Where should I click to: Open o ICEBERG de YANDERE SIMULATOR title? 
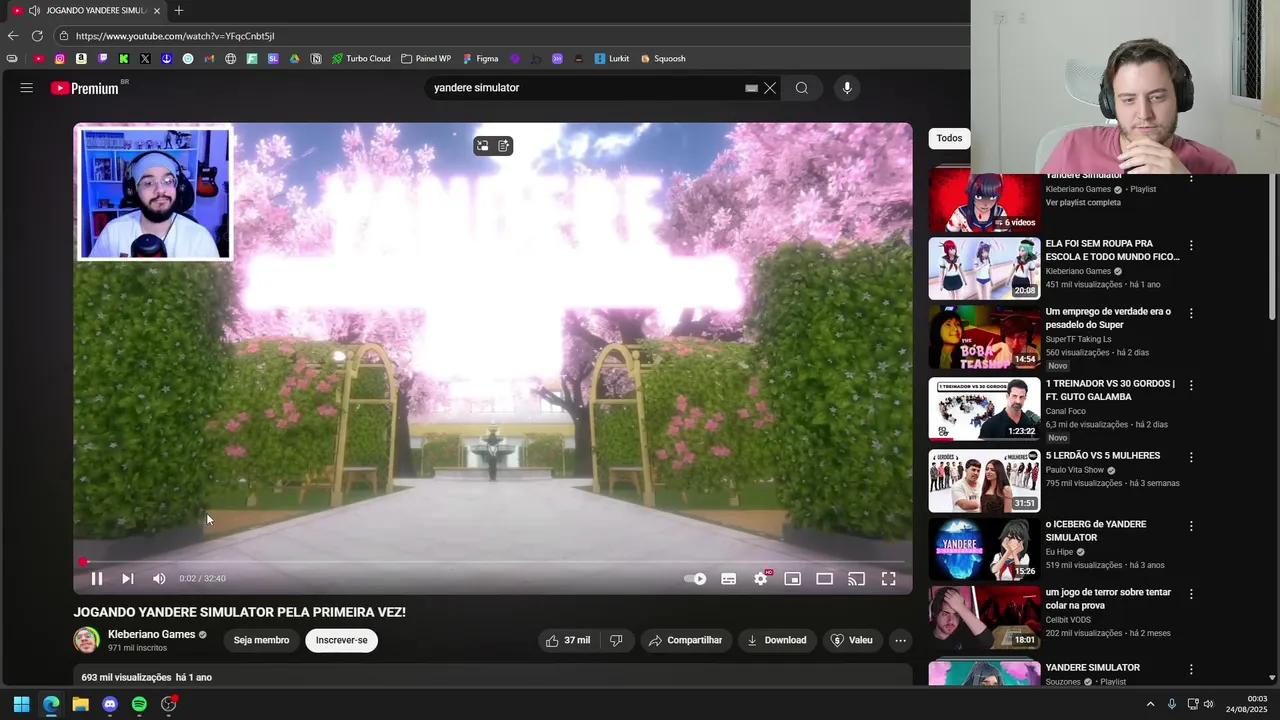1096,531
